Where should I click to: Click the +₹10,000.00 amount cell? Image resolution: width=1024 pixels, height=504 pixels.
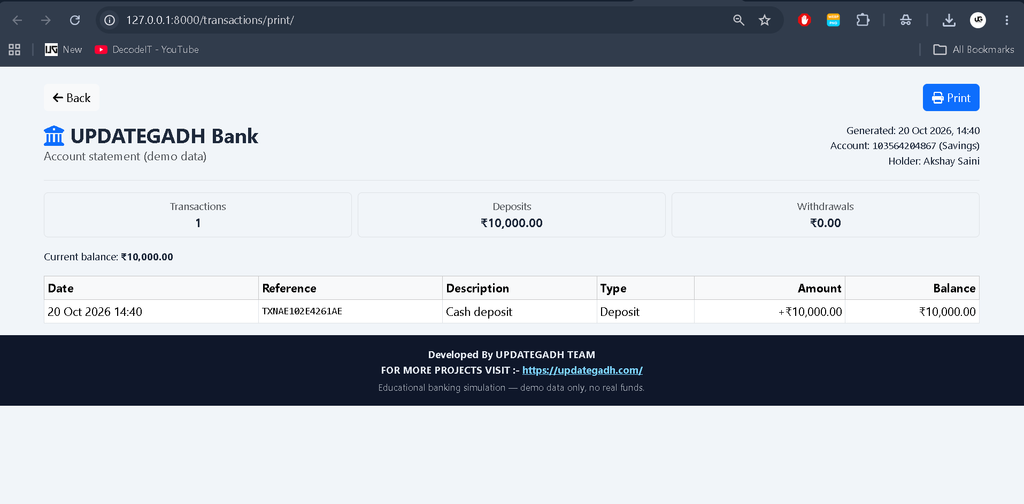tap(769, 311)
